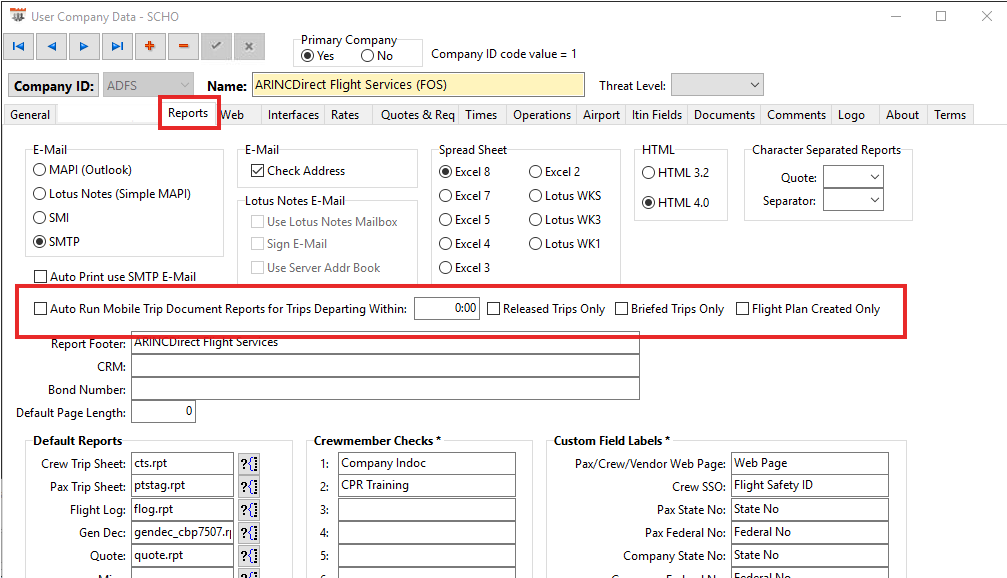Delete record with the minus icon

tap(184, 46)
